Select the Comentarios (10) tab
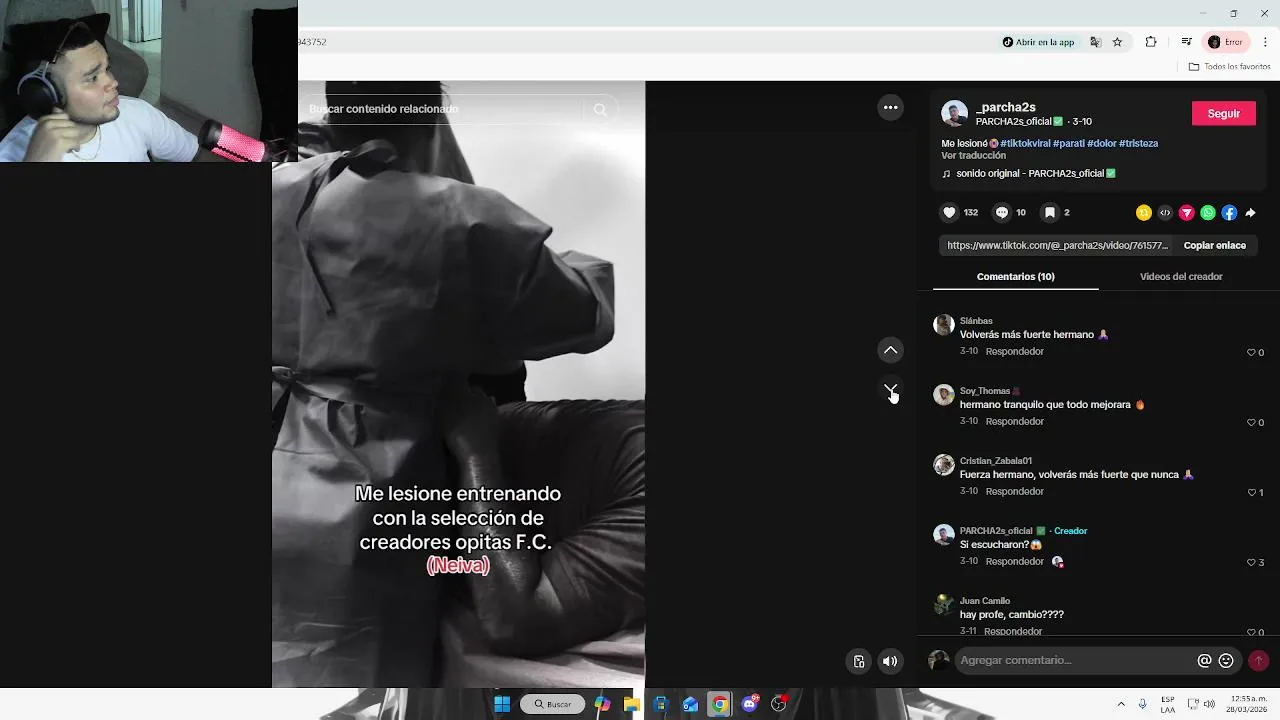The height and width of the screenshot is (720, 1280). [1015, 277]
